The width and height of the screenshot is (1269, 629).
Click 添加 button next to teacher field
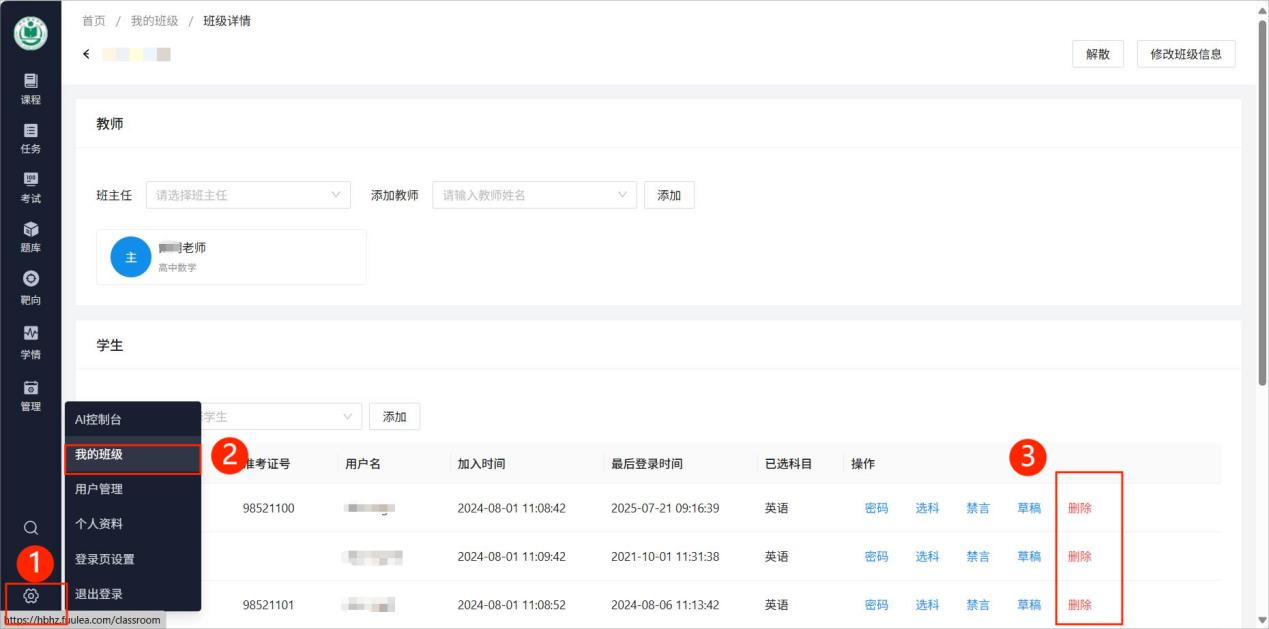tap(669, 195)
